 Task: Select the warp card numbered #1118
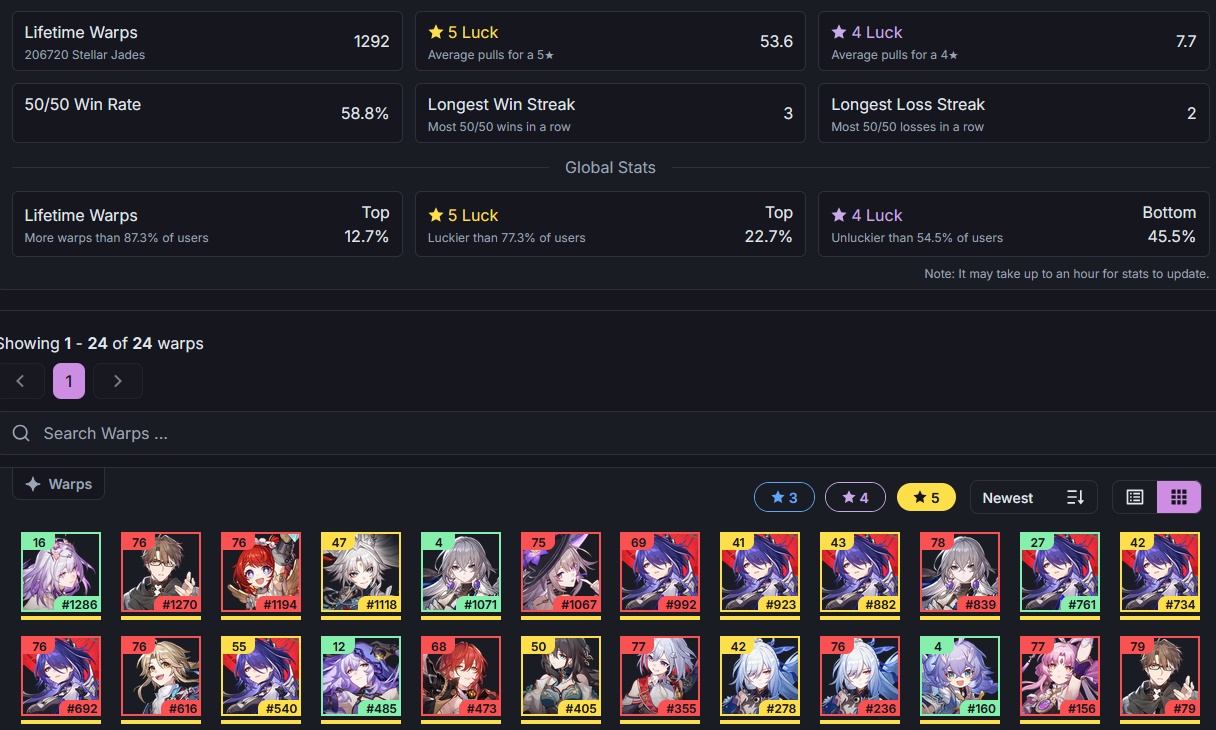361,572
